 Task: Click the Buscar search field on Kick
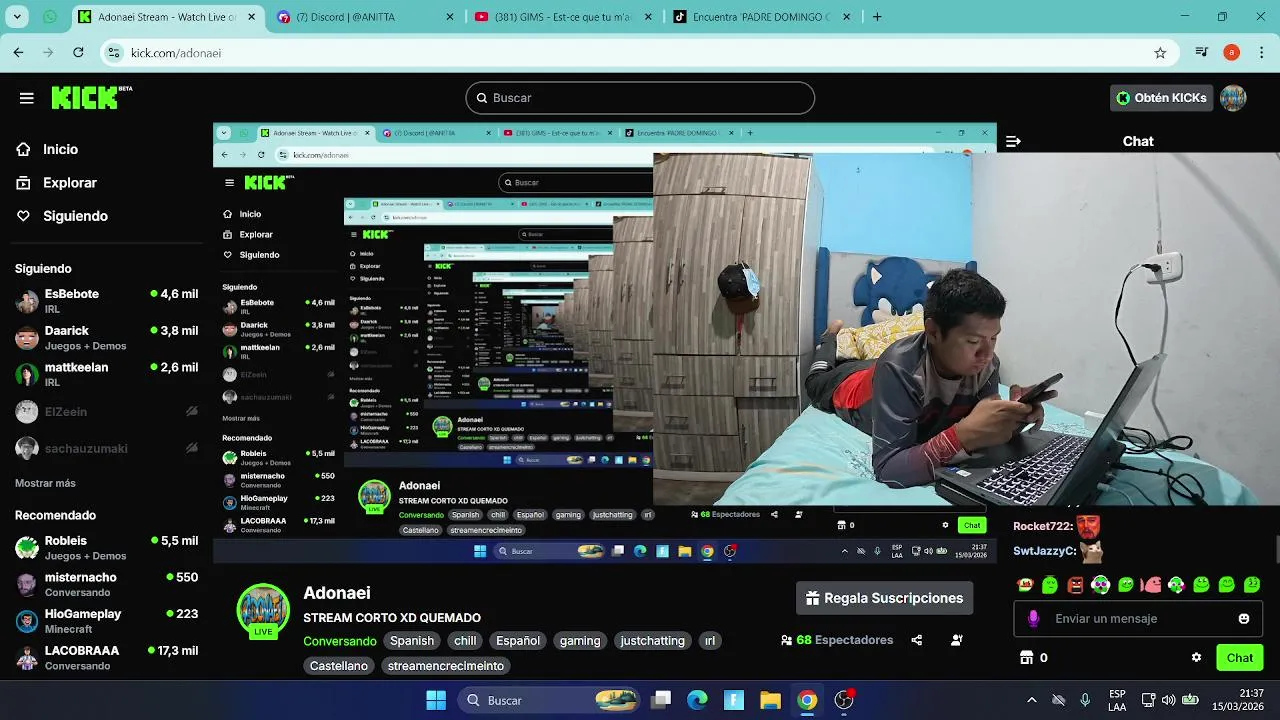coord(640,98)
